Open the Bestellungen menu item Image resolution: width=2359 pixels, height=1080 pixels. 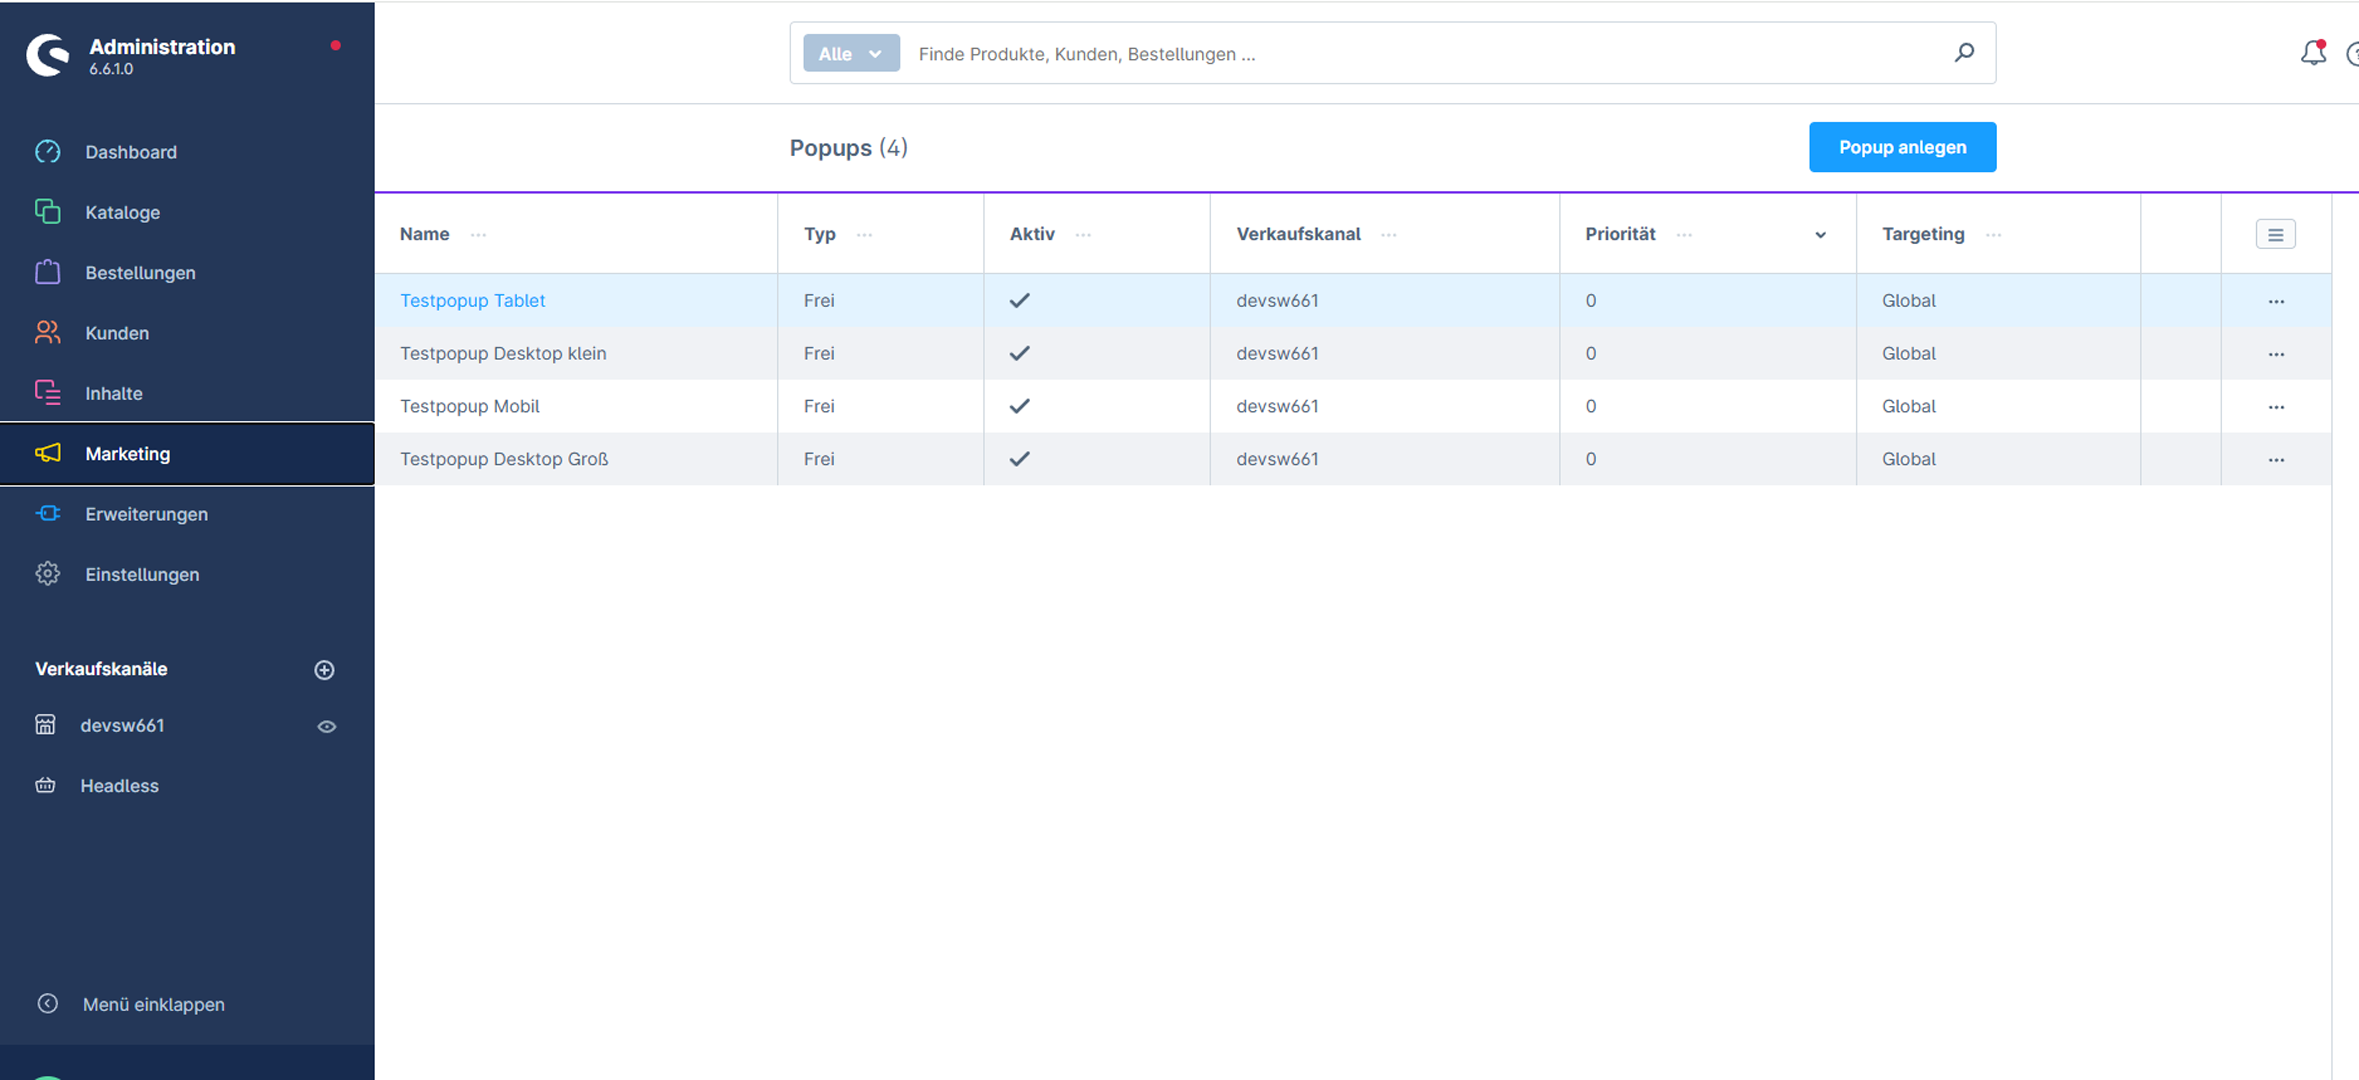coord(140,272)
